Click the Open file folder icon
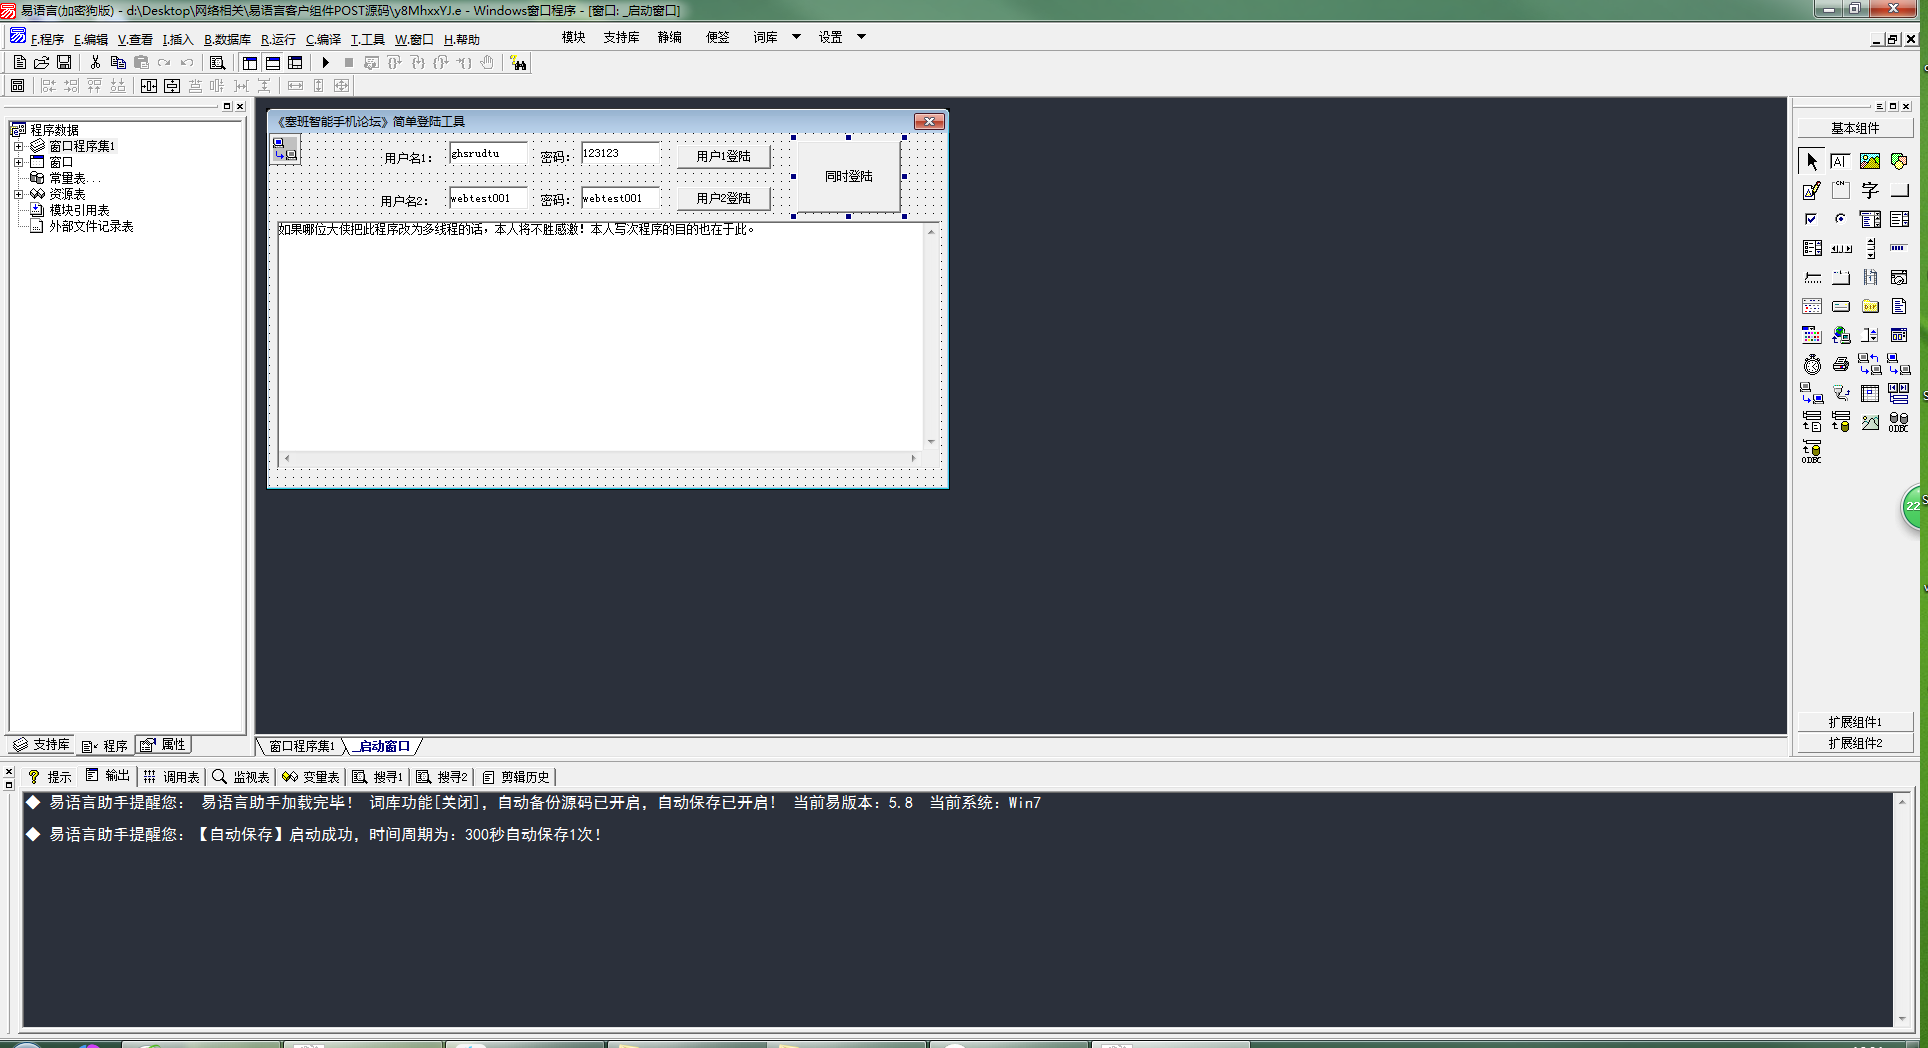 click(x=42, y=62)
